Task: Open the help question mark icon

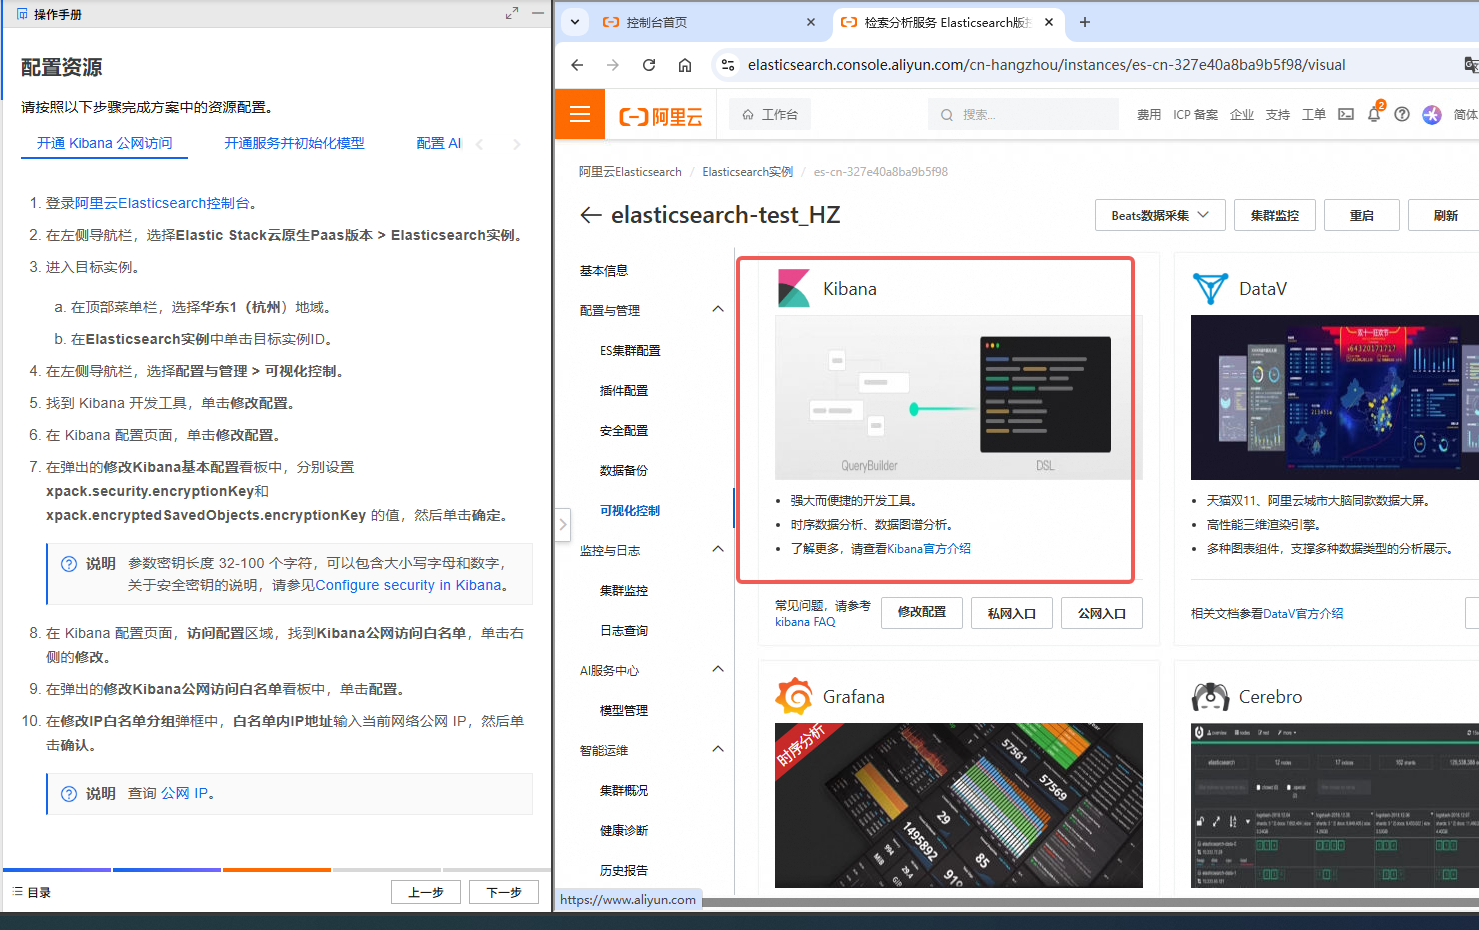Action: click(1402, 115)
